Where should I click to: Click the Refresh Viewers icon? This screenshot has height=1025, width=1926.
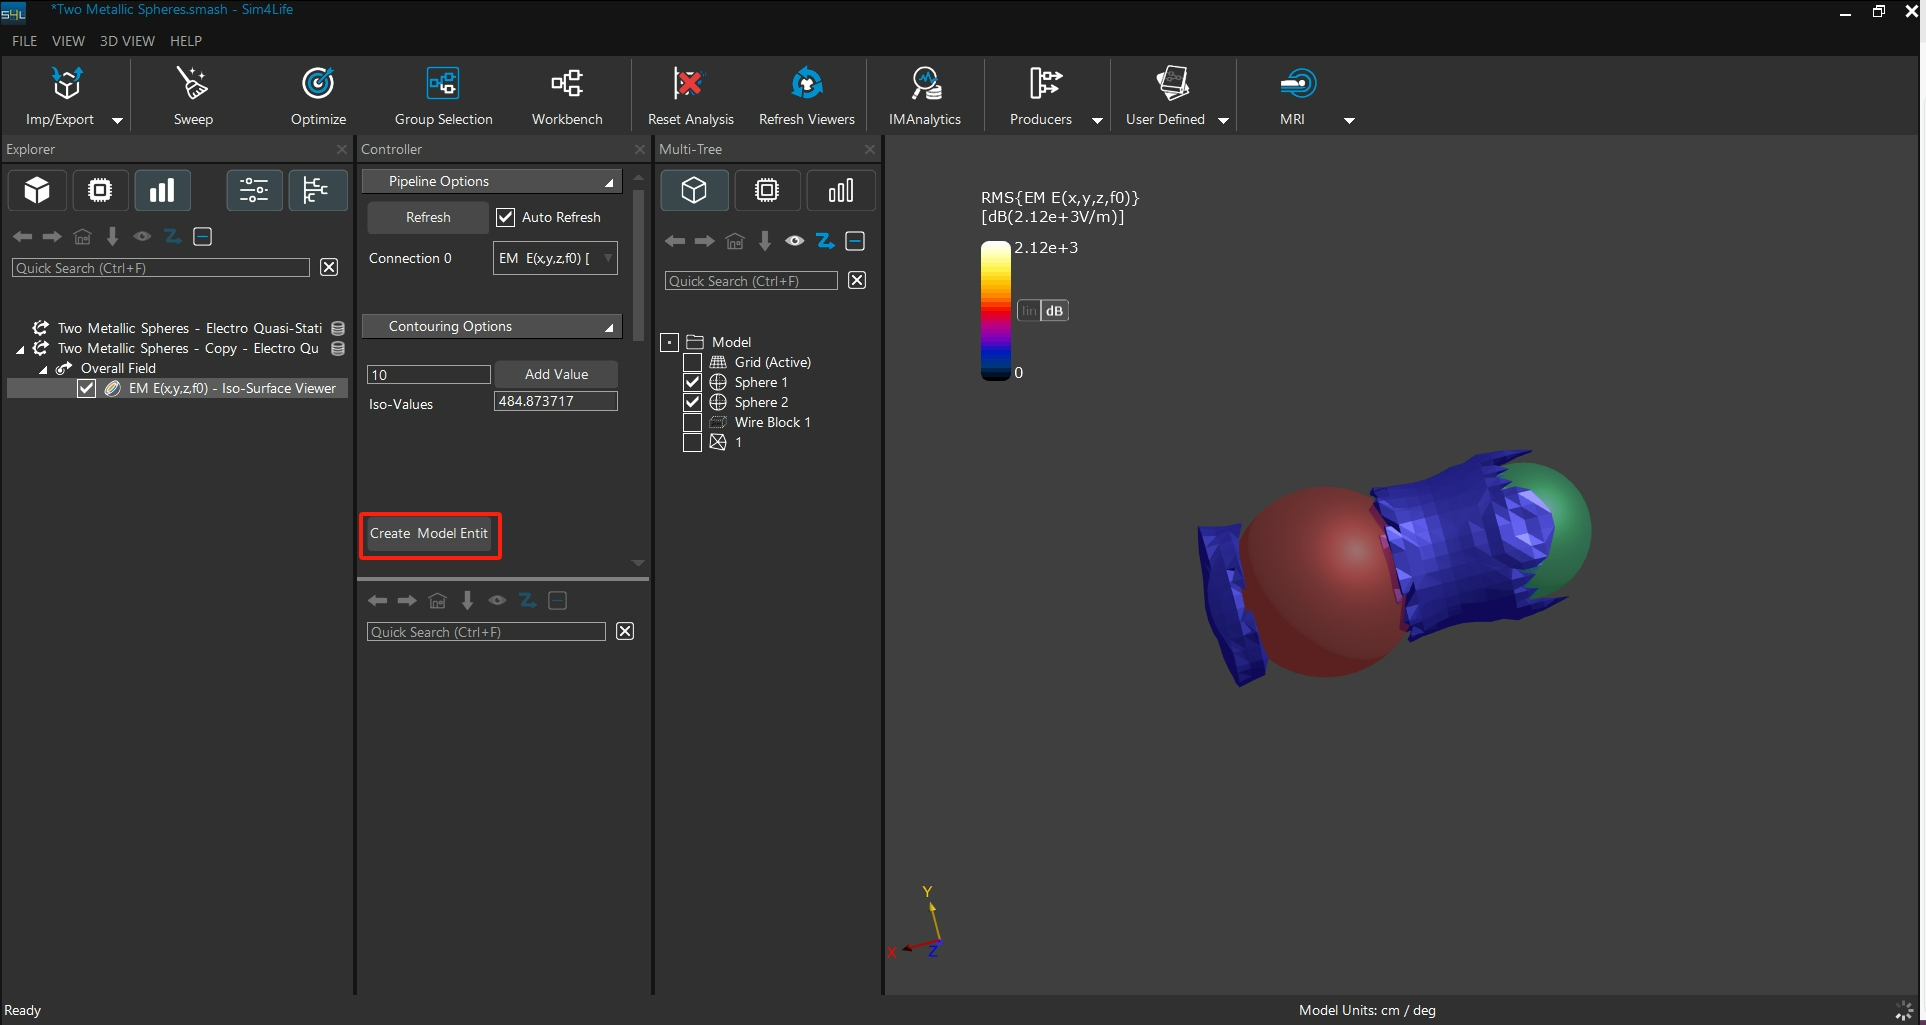click(x=806, y=95)
